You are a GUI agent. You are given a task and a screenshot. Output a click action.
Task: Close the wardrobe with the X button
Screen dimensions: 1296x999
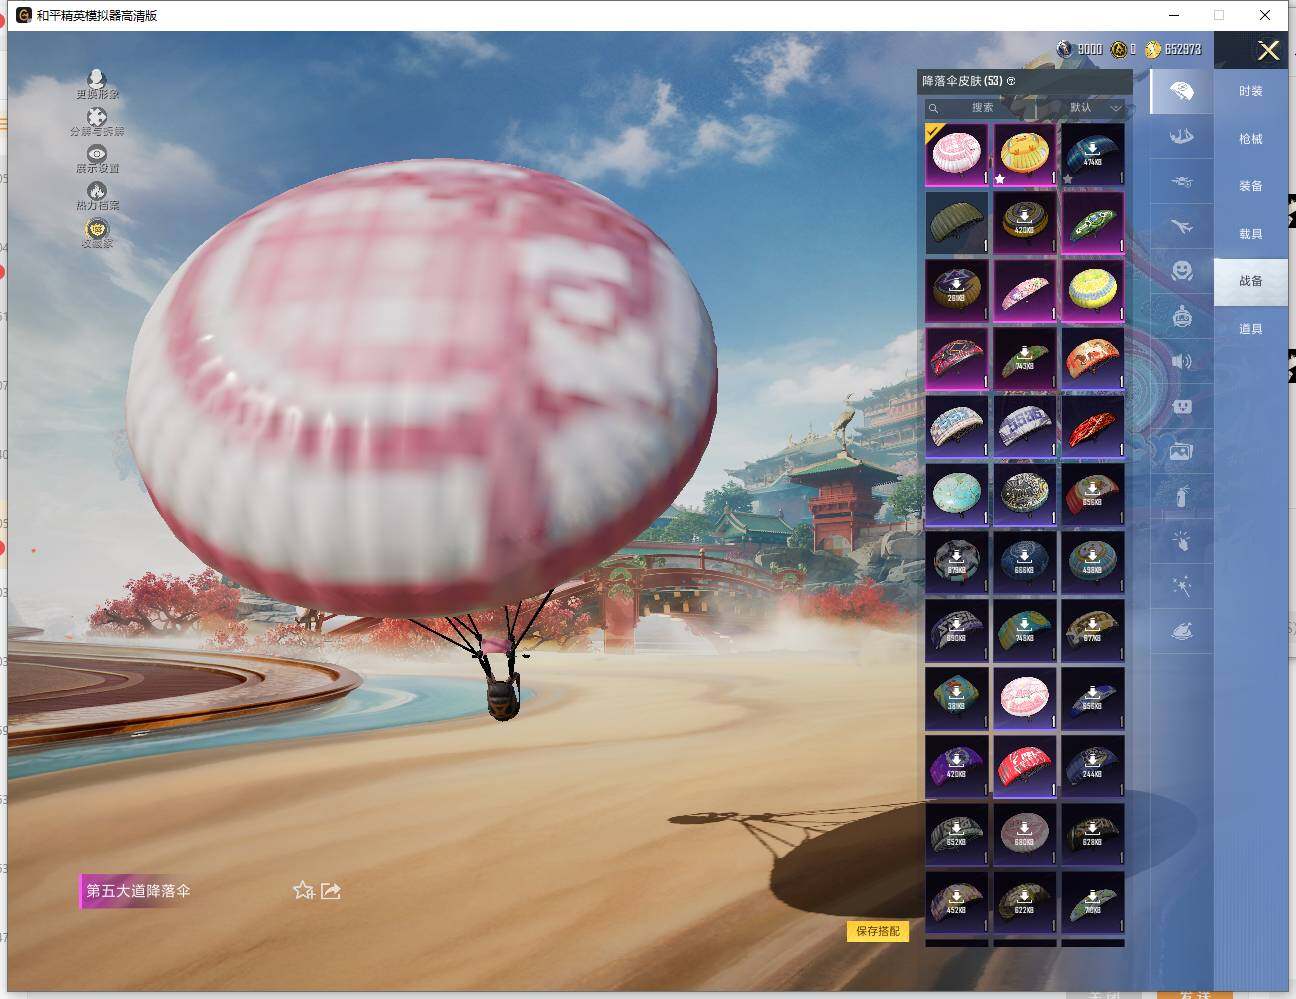coord(1268,51)
